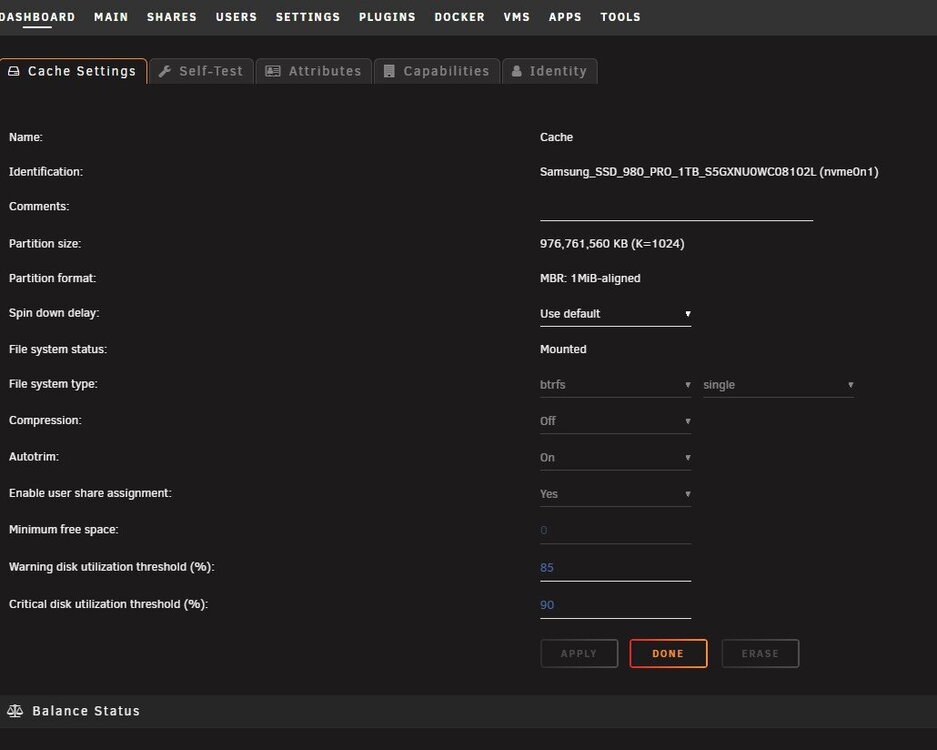Open the Docker page
This screenshot has height=750, width=937.
click(460, 17)
